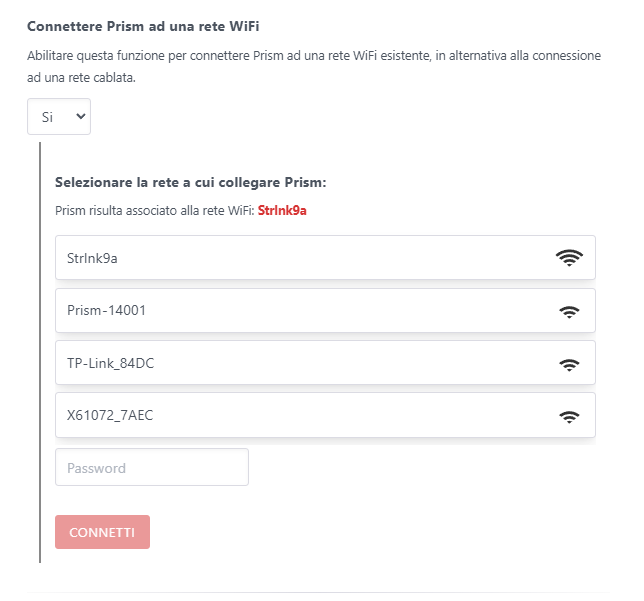Focus the Password input field

coord(152,467)
